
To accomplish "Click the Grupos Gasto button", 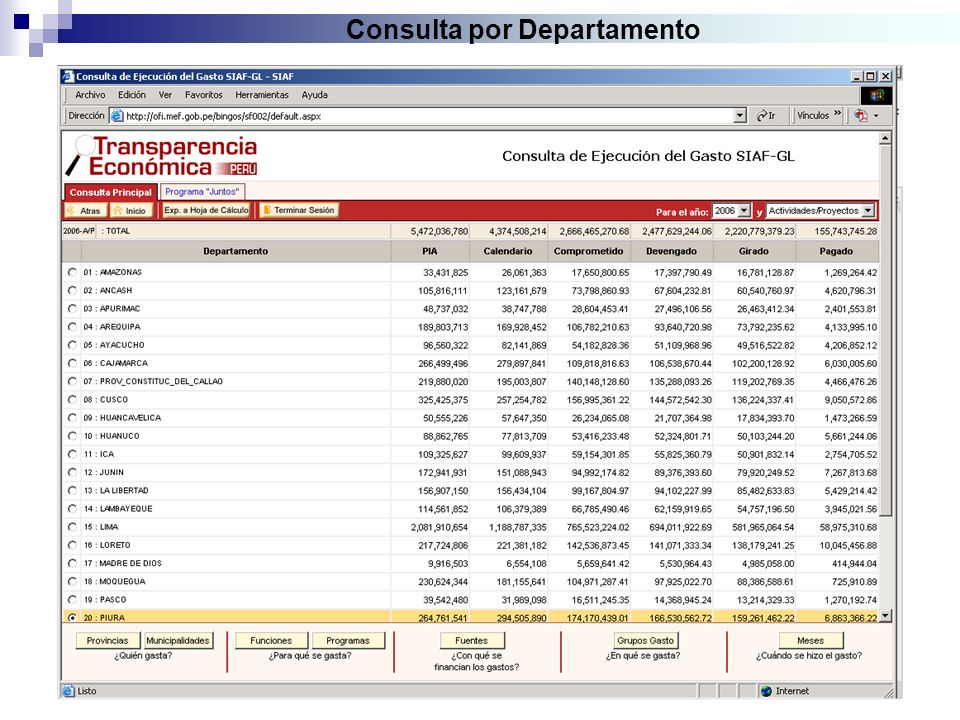I will [x=645, y=640].
